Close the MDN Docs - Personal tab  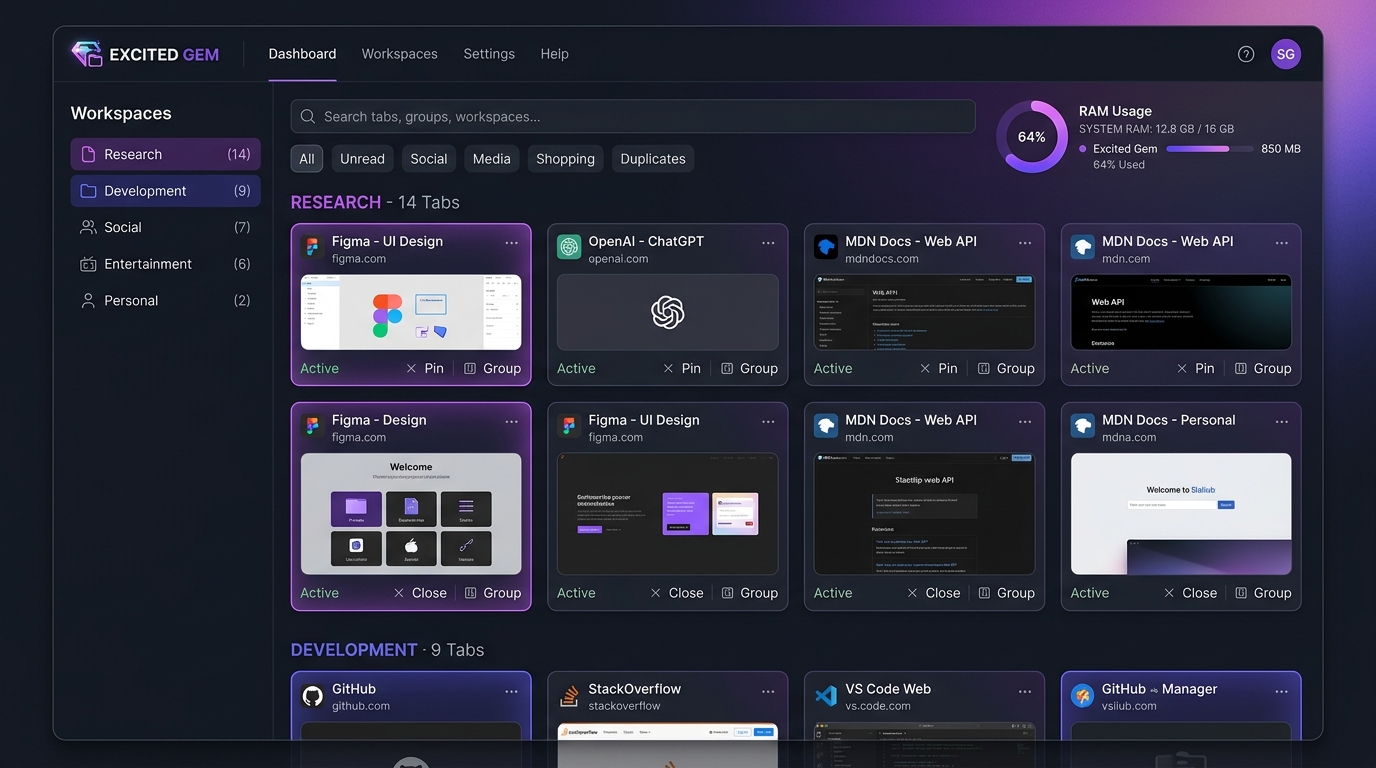pyautogui.click(x=1190, y=593)
